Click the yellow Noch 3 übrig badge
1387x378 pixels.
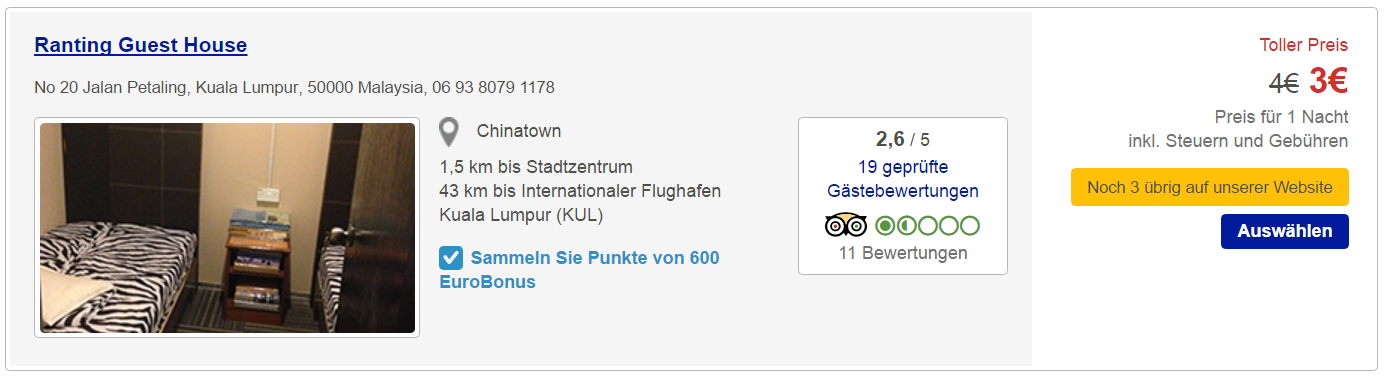[x=1209, y=187]
